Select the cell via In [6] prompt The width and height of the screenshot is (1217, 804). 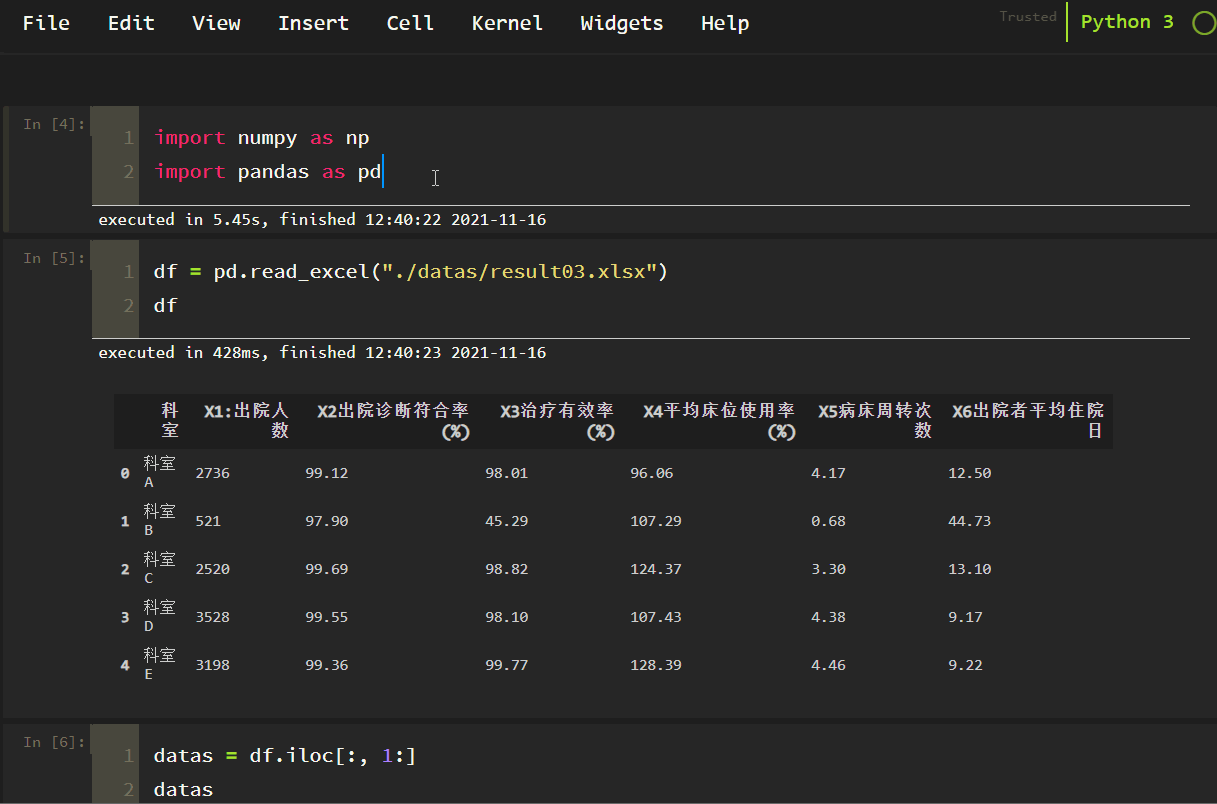[54, 741]
